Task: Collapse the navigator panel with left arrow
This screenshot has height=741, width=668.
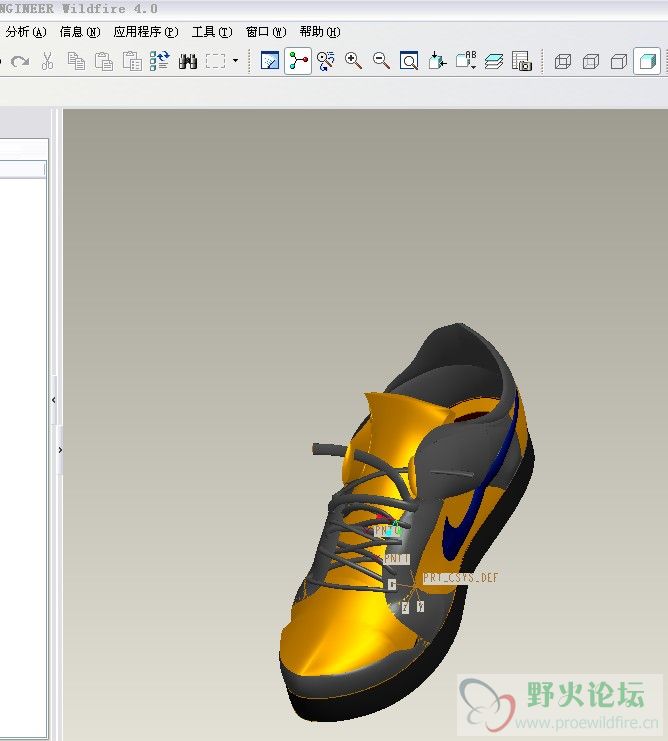Action: [54, 400]
